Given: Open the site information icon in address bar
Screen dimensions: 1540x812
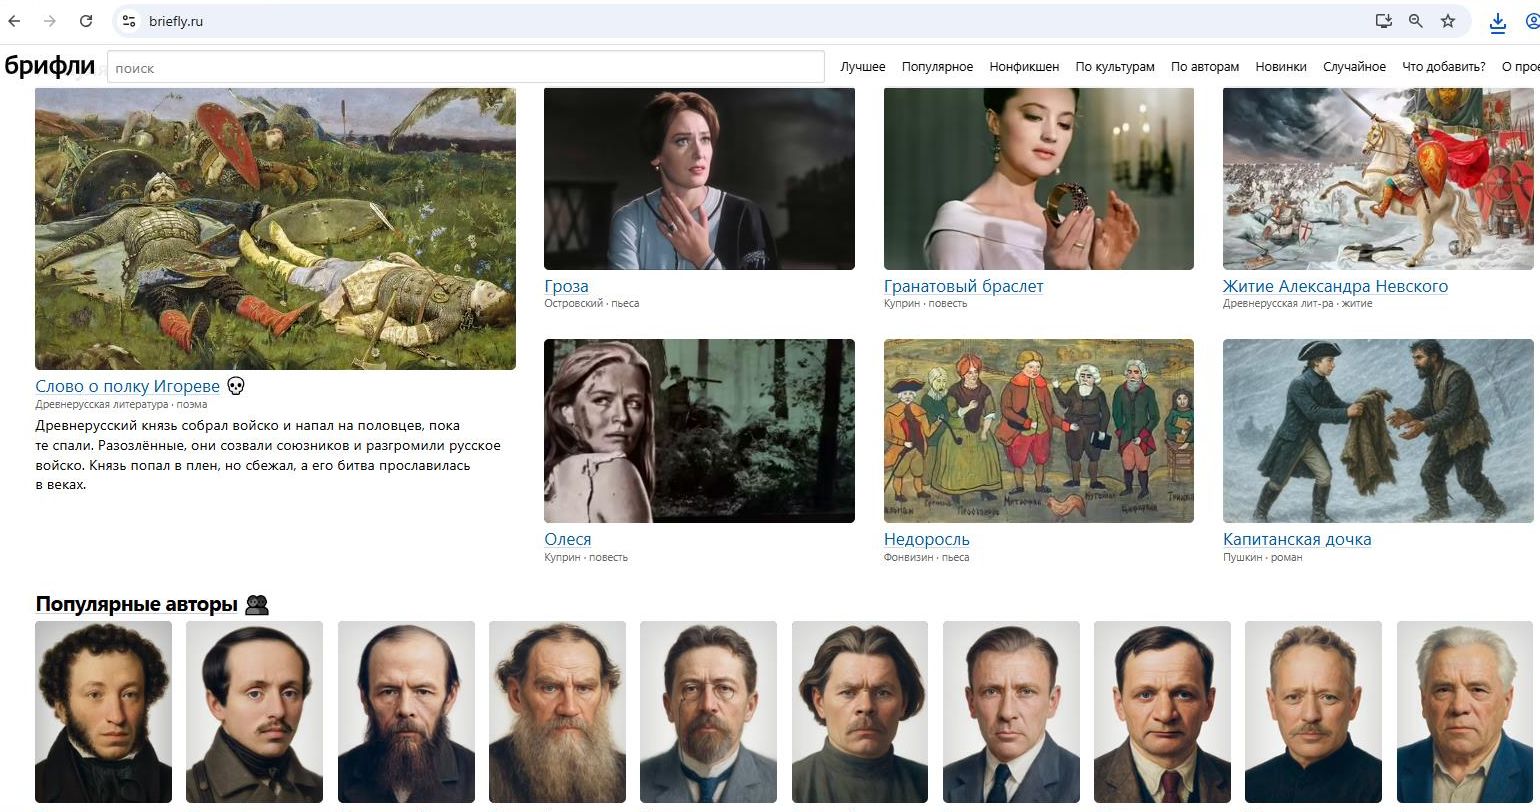Looking at the screenshot, I should [x=127, y=21].
